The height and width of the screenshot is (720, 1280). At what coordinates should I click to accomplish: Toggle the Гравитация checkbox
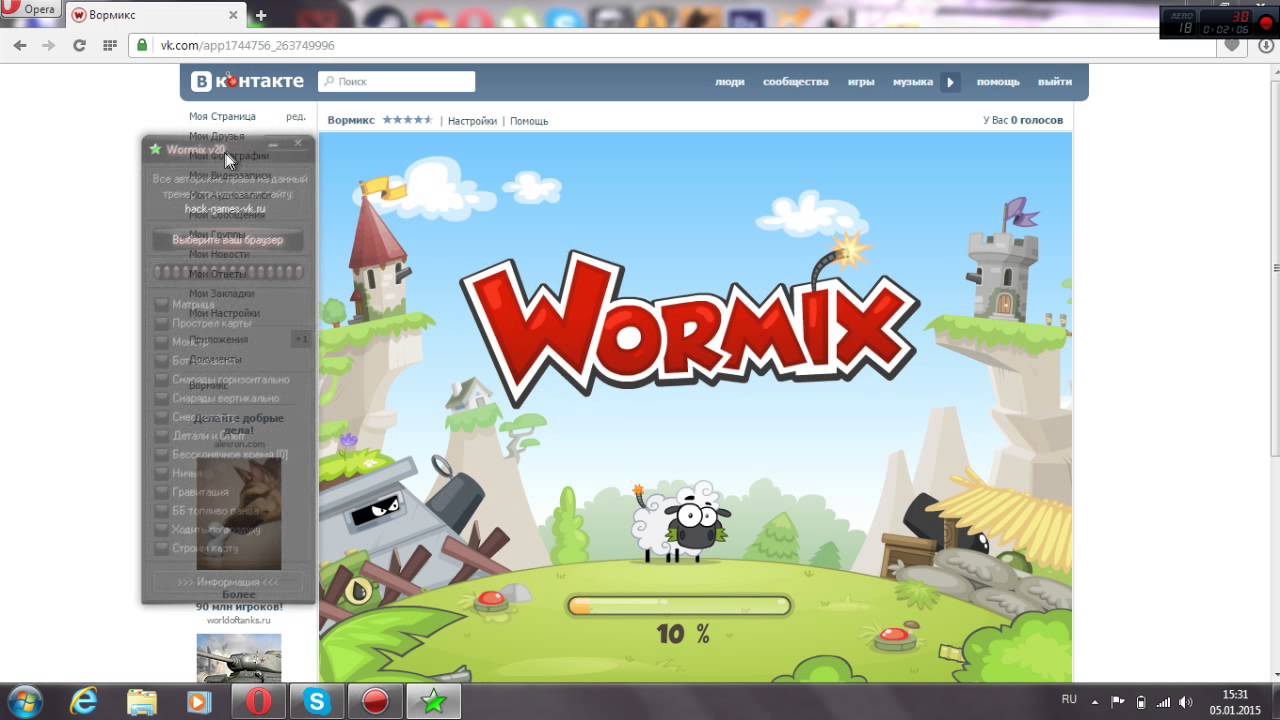coord(161,492)
